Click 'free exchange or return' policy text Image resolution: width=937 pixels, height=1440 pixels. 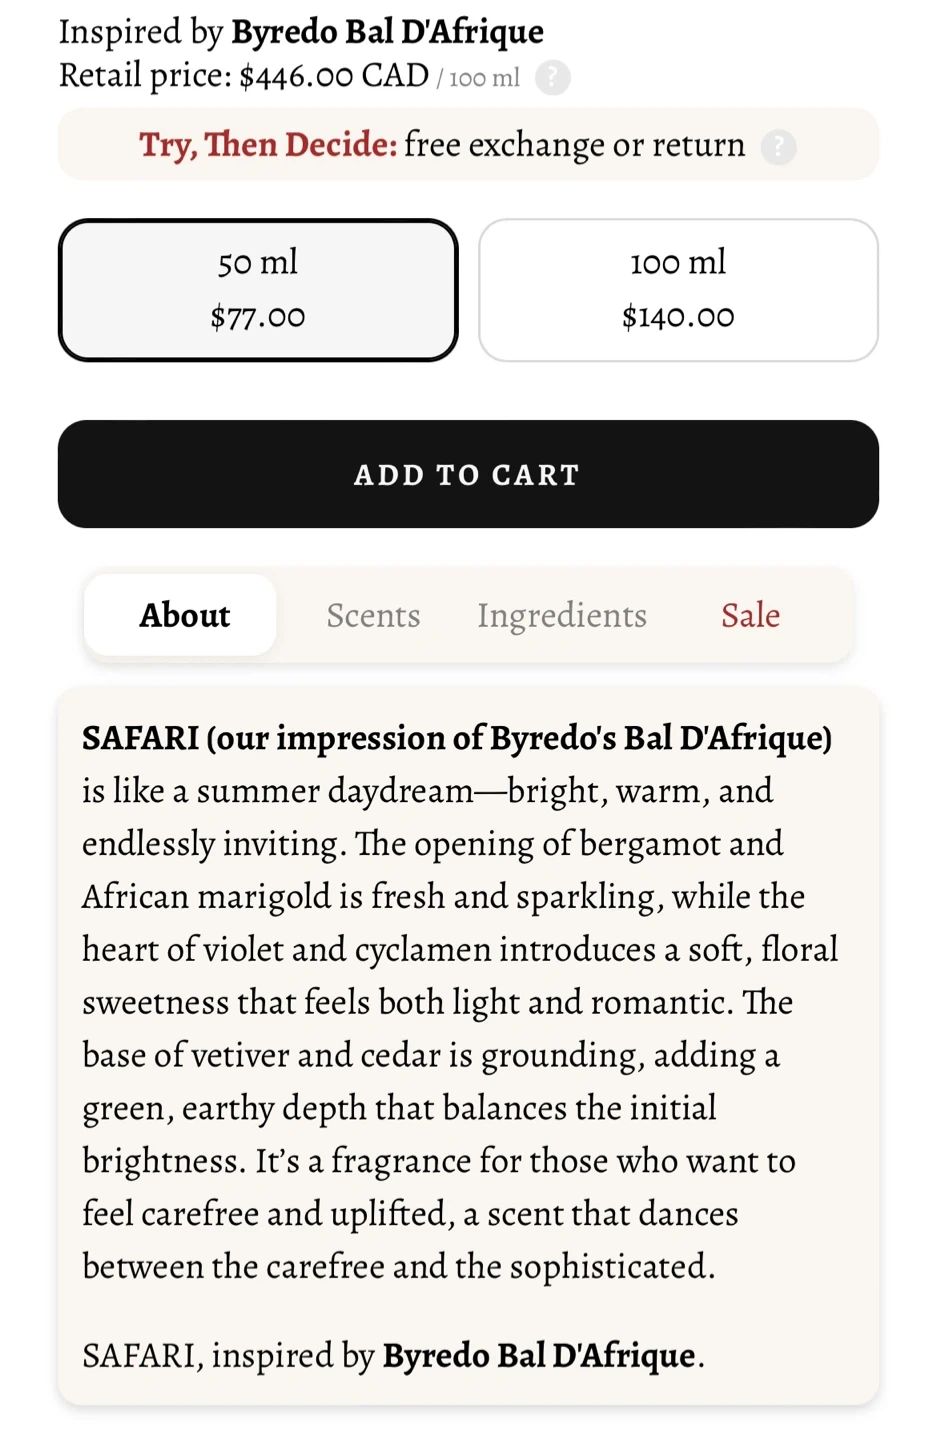575,145
